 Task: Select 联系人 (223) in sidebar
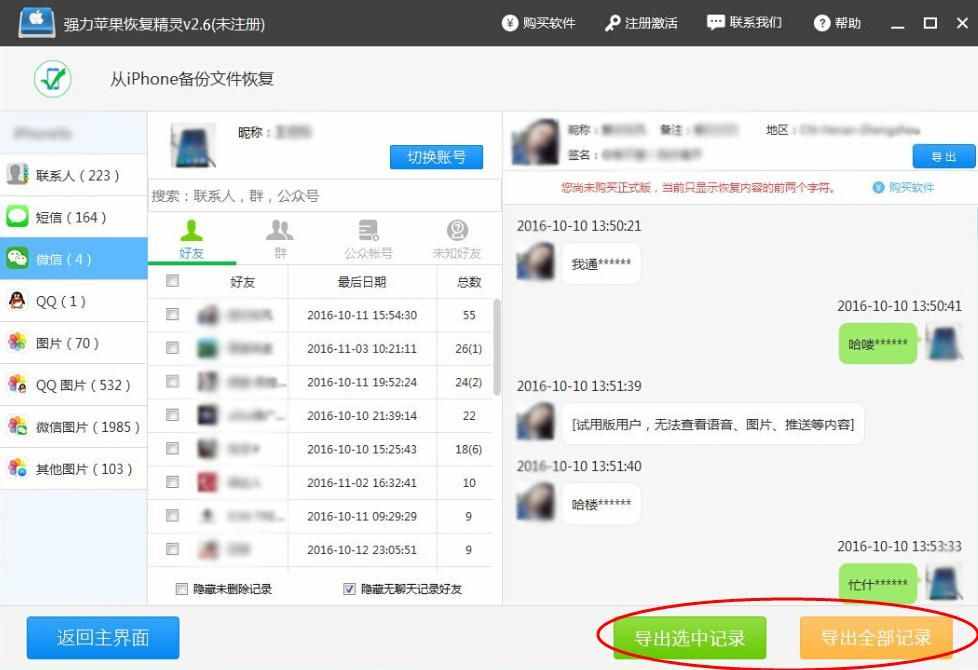pyautogui.click(x=74, y=175)
